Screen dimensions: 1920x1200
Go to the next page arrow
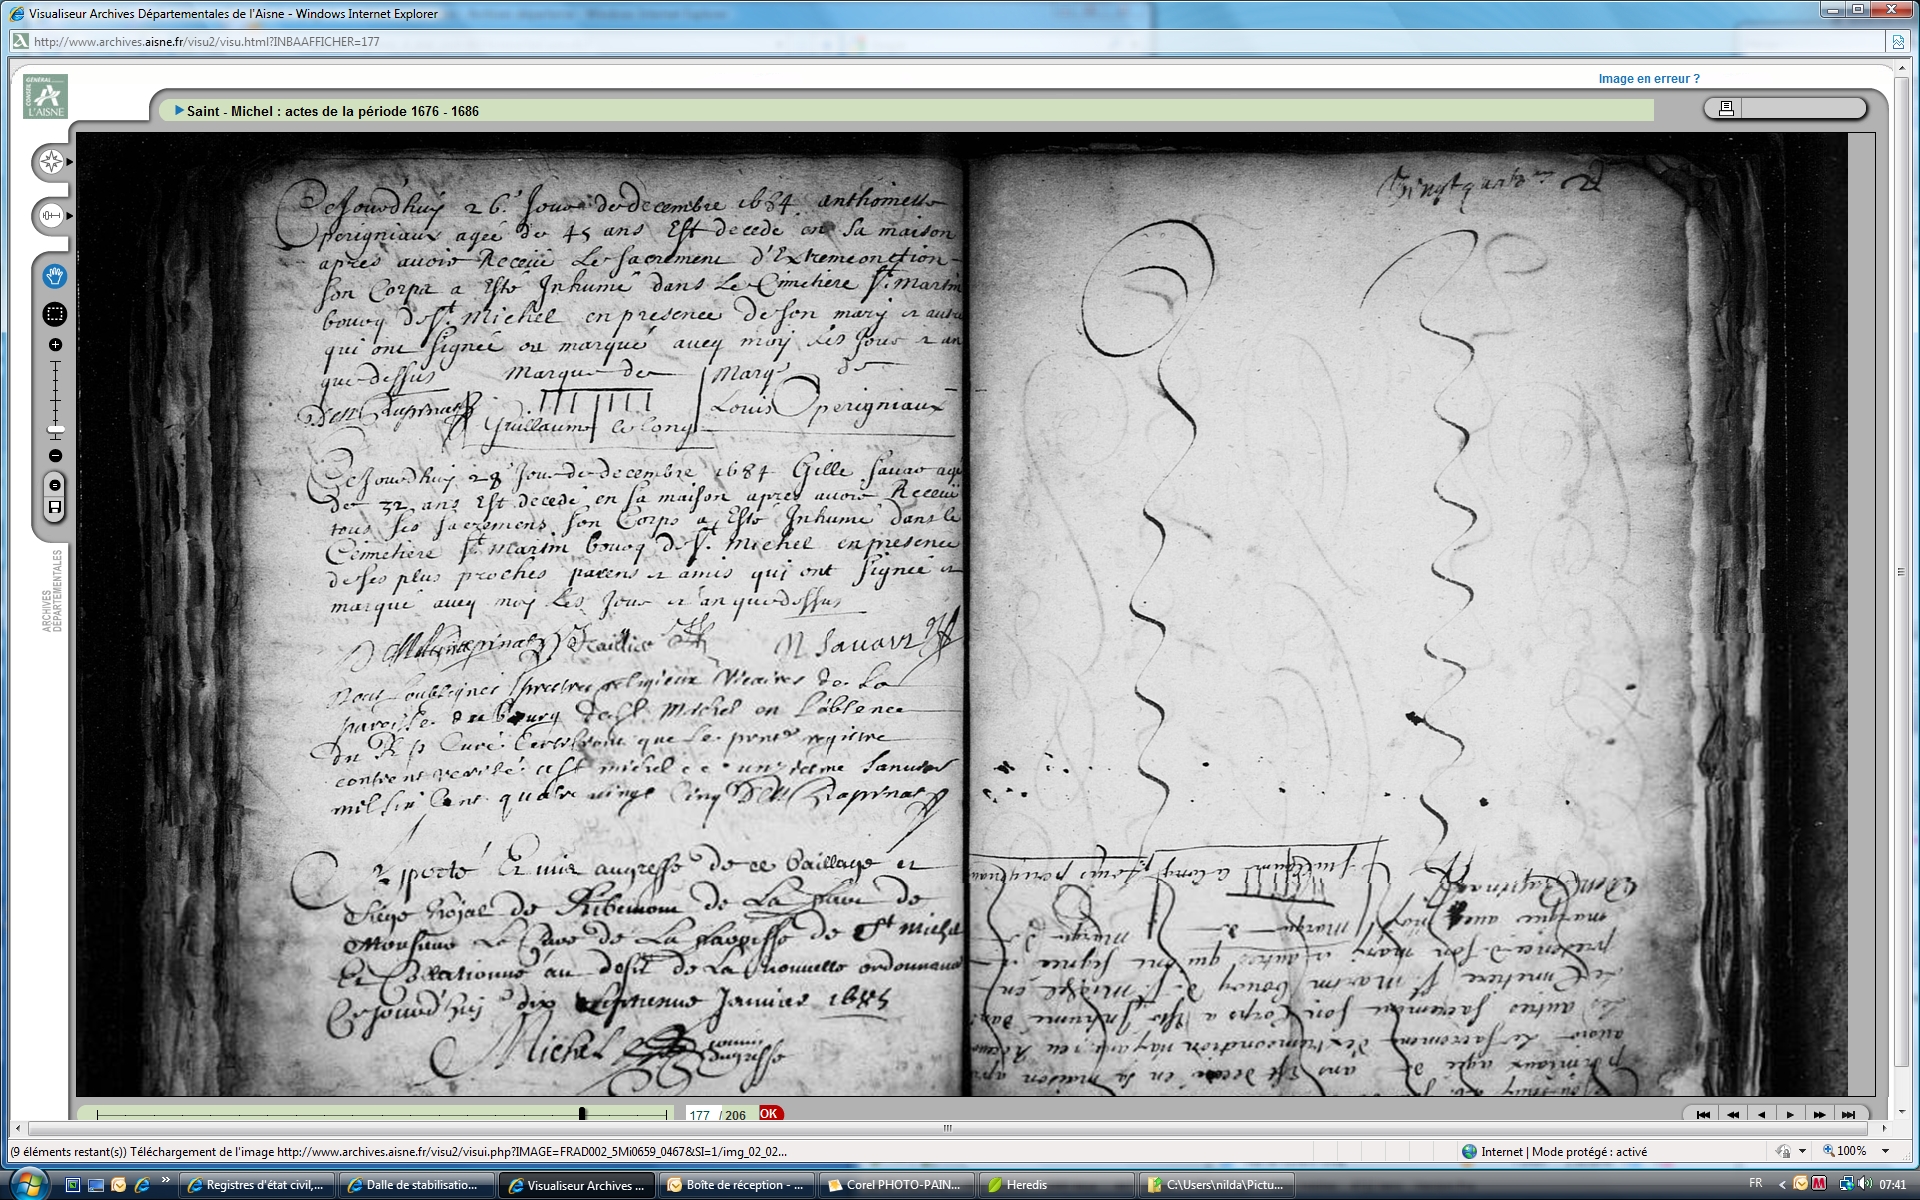[x=1790, y=1114]
